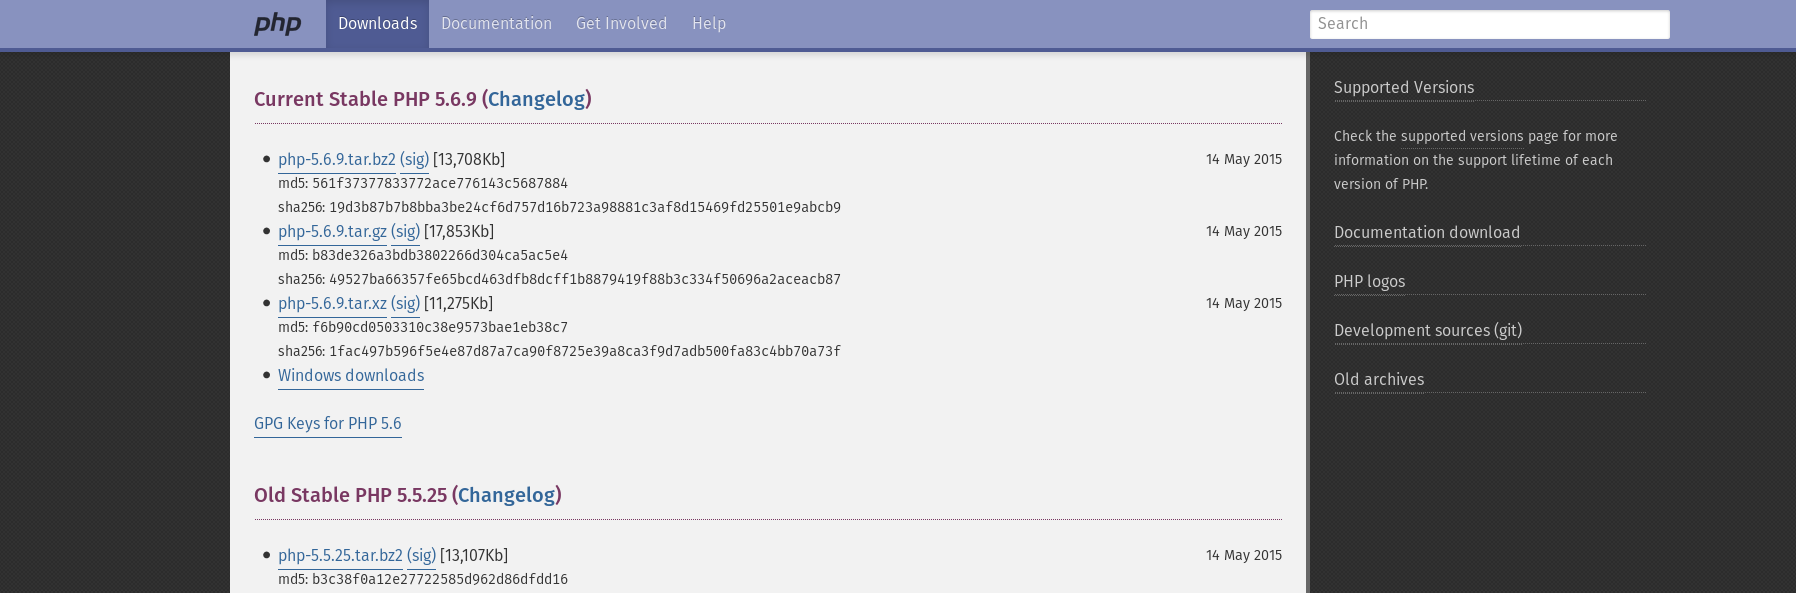Screen dimensions: 1796x593
Task: Select md5 hash 561f37377833772ace776143c5687884
Action: 440,183
